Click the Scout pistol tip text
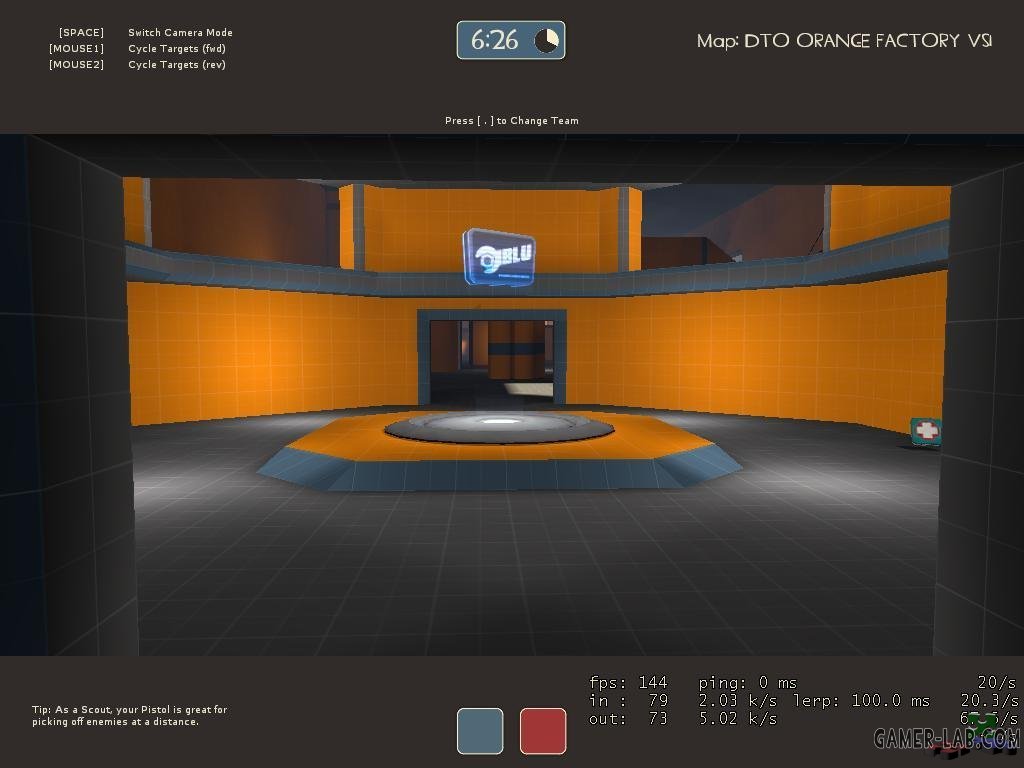This screenshot has height=768, width=1024. [x=129, y=716]
